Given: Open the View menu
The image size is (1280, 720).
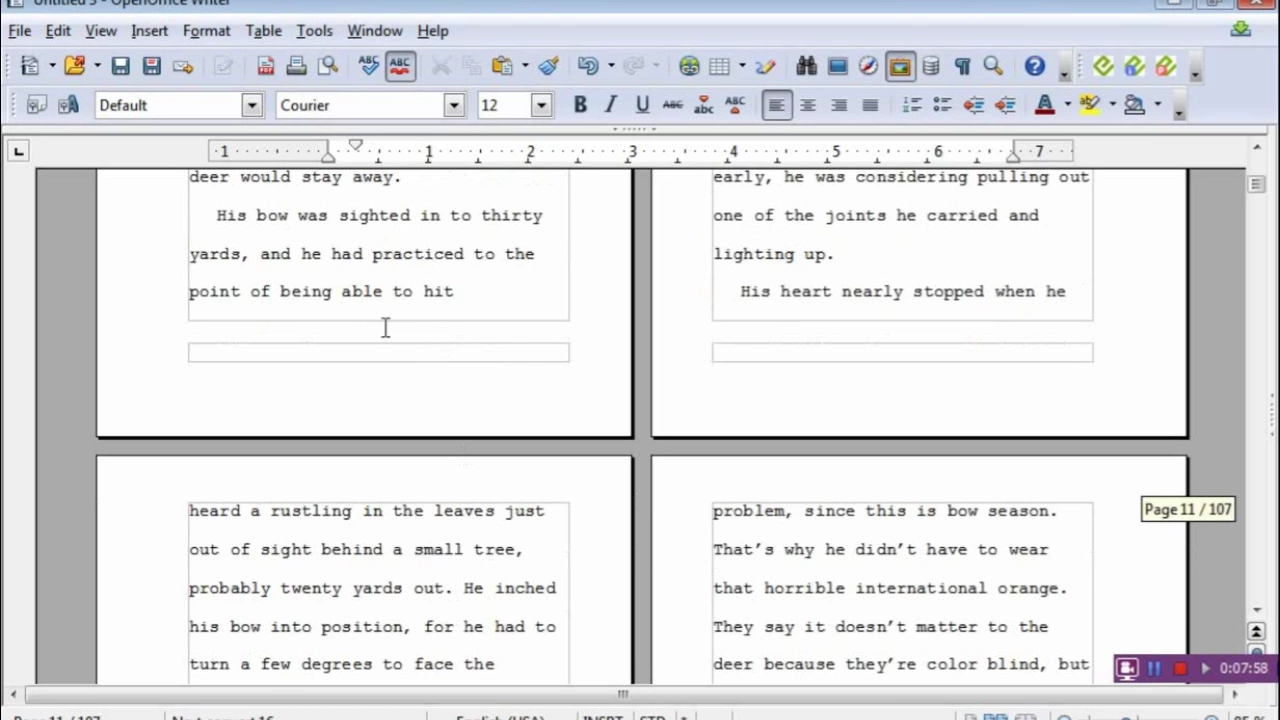Looking at the screenshot, I should point(101,31).
